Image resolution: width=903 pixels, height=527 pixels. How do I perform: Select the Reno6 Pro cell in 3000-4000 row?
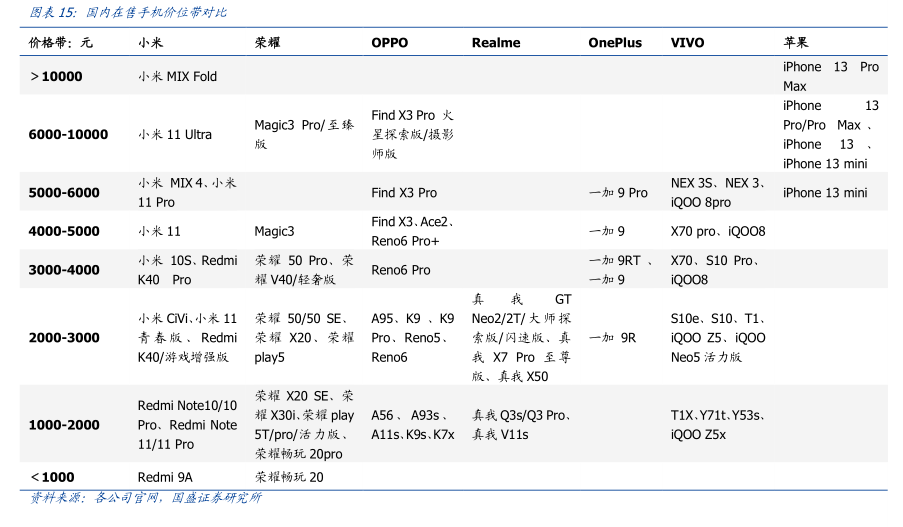pyautogui.click(x=401, y=270)
